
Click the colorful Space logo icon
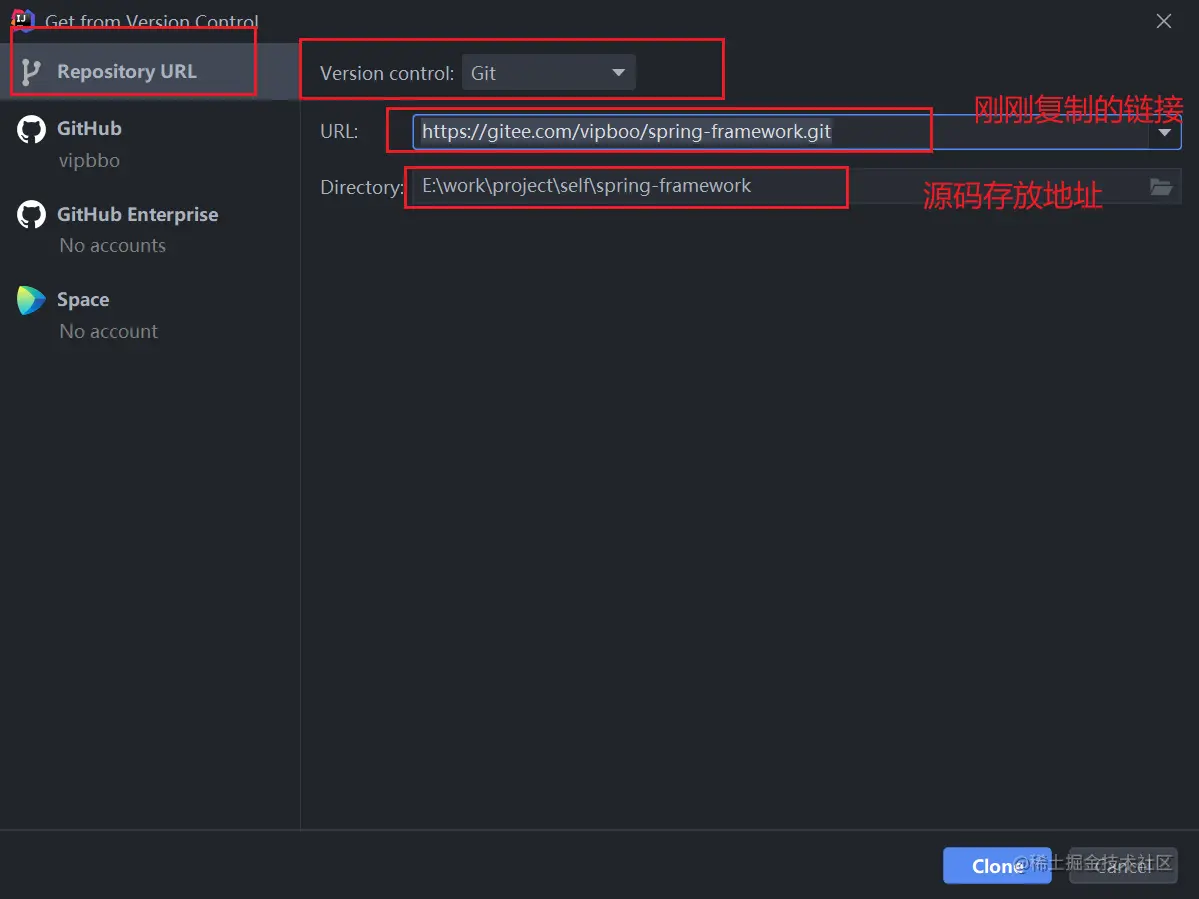[x=31, y=300]
